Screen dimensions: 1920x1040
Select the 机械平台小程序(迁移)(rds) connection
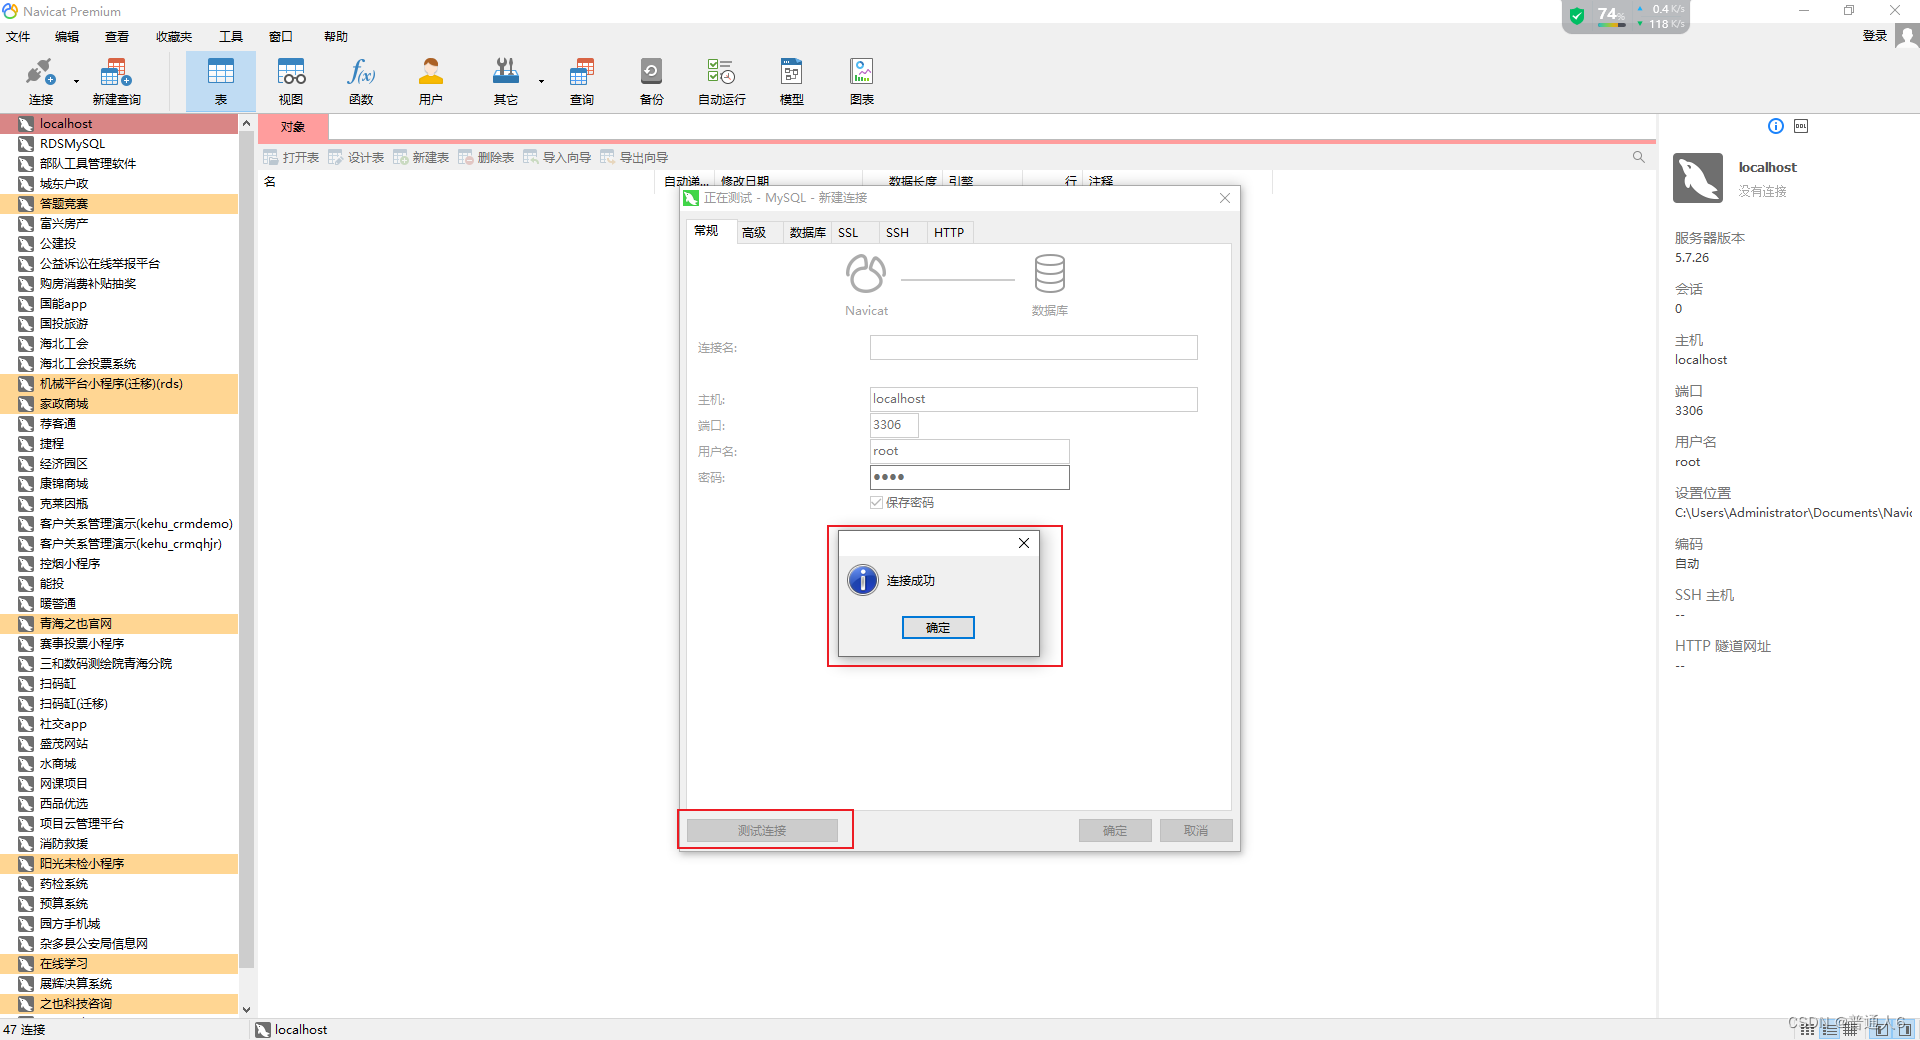pos(119,384)
